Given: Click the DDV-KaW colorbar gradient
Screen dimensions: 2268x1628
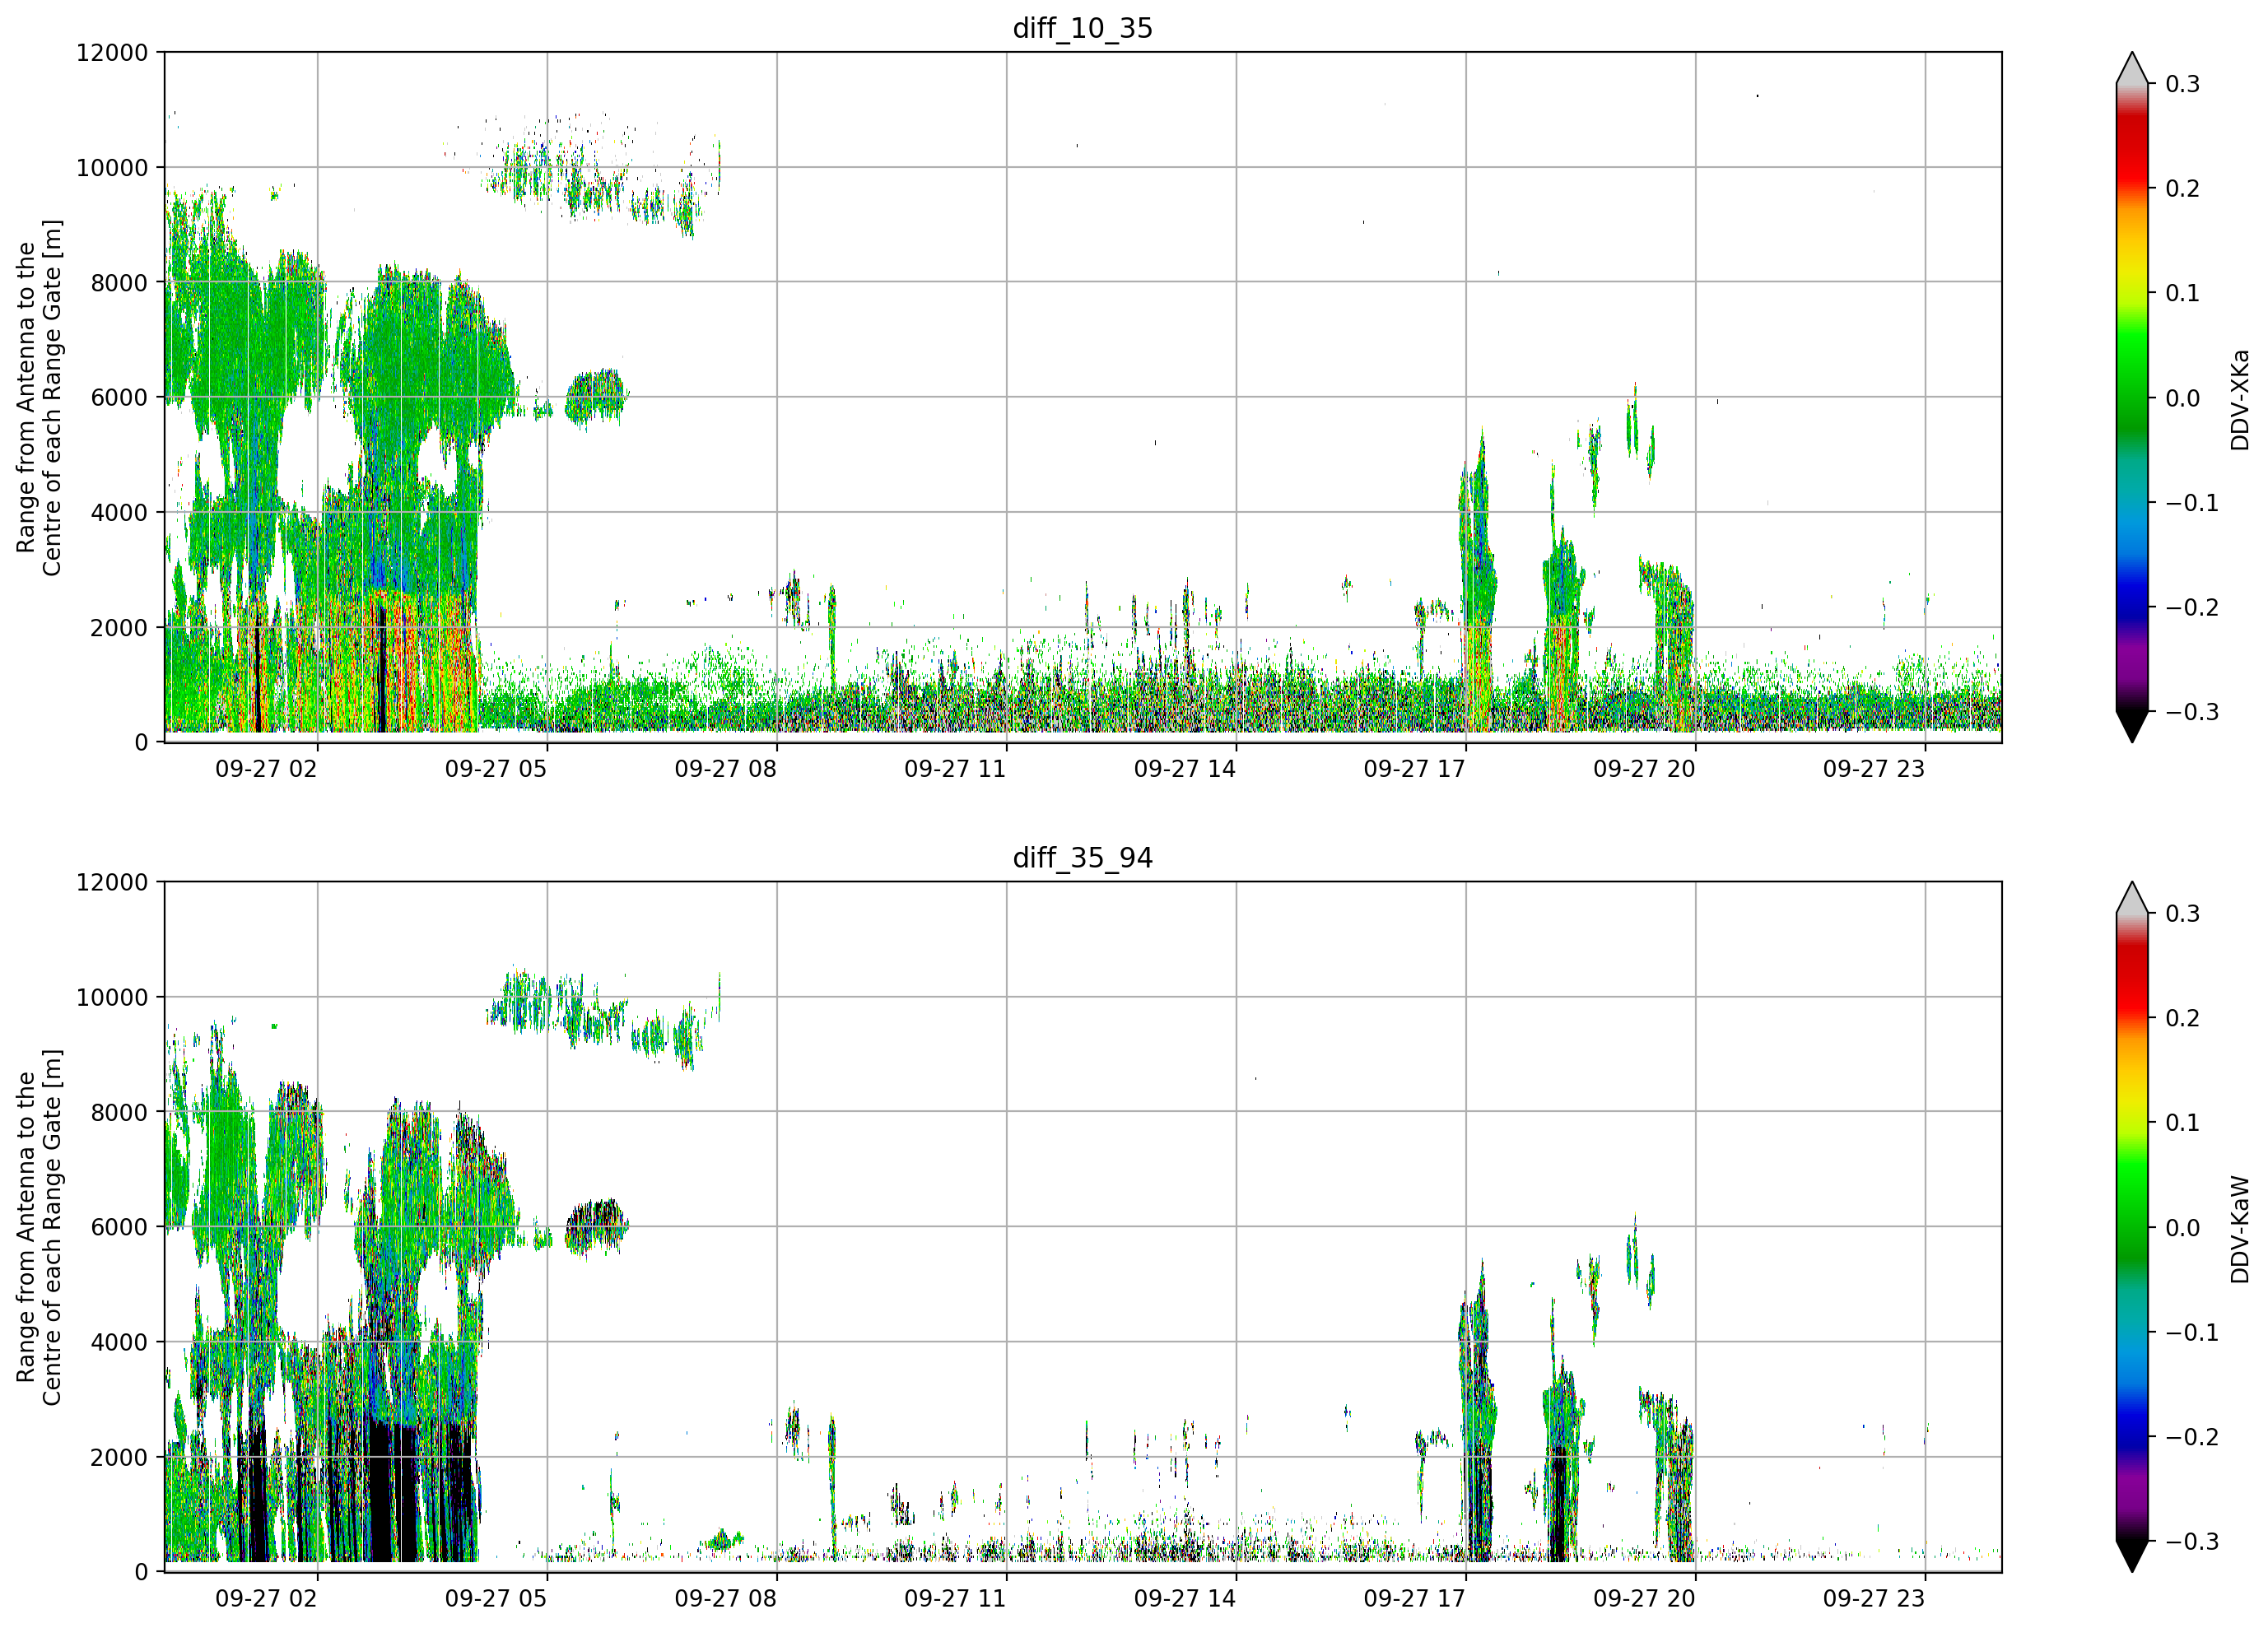Looking at the screenshot, I should (2132, 1227).
